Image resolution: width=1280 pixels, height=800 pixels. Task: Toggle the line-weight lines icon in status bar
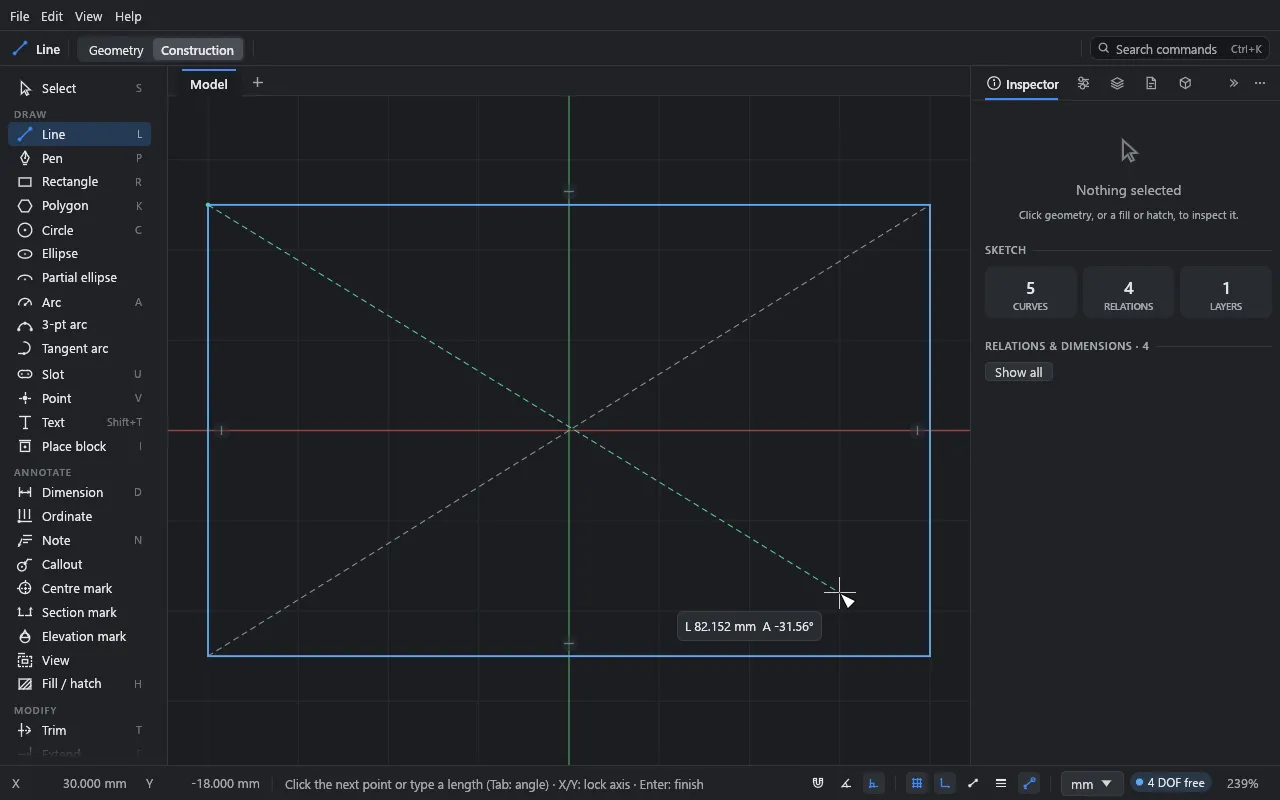(1001, 784)
